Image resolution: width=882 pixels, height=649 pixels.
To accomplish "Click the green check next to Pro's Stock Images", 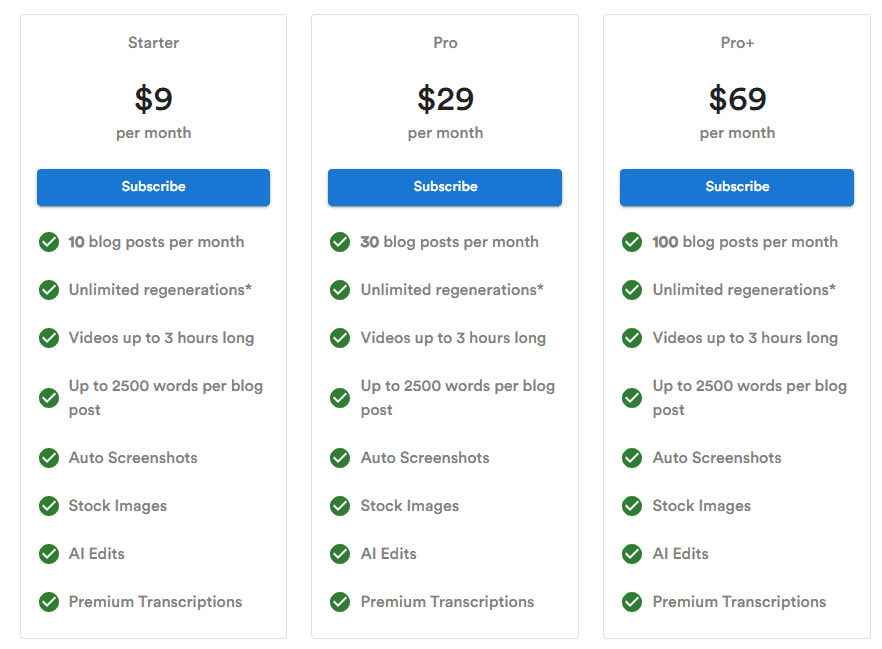I will click(340, 506).
